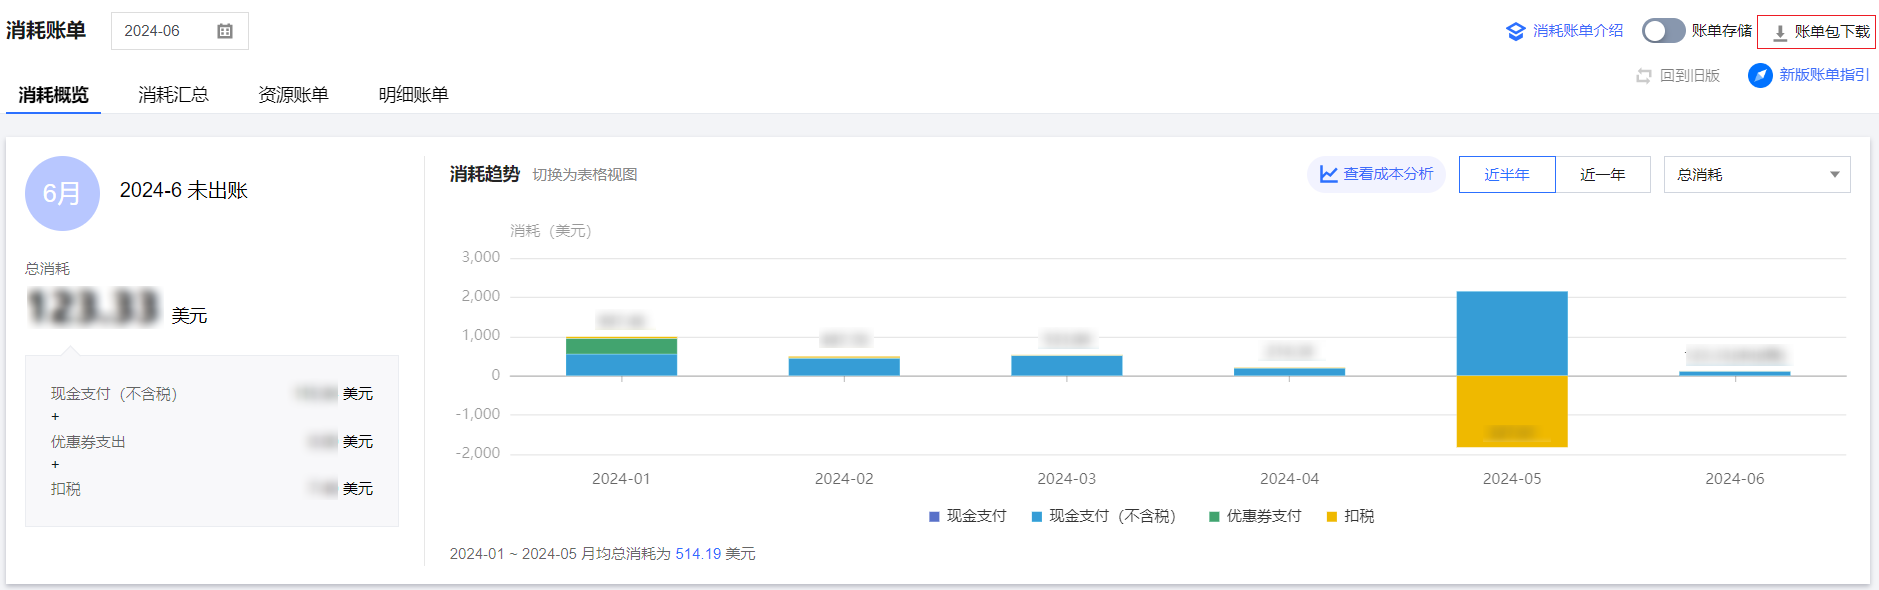The height and width of the screenshot is (590, 1879).
Task: Switch to the 消耗汇总 tab
Action: click(x=173, y=95)
